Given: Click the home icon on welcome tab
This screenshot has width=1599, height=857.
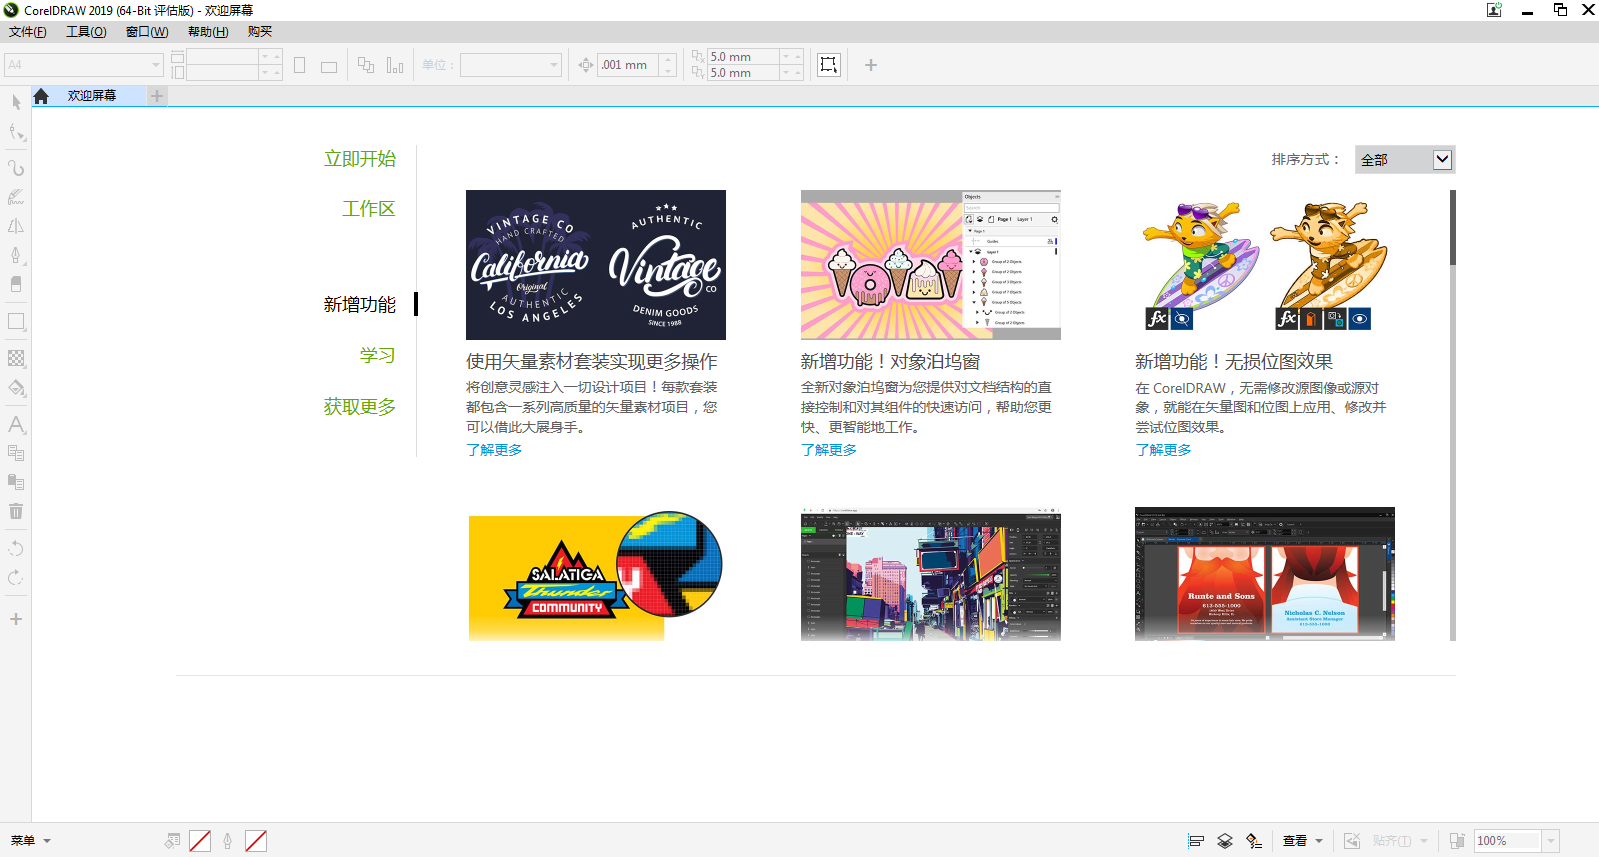Looking at the screenshot, I should coord(41,96).
